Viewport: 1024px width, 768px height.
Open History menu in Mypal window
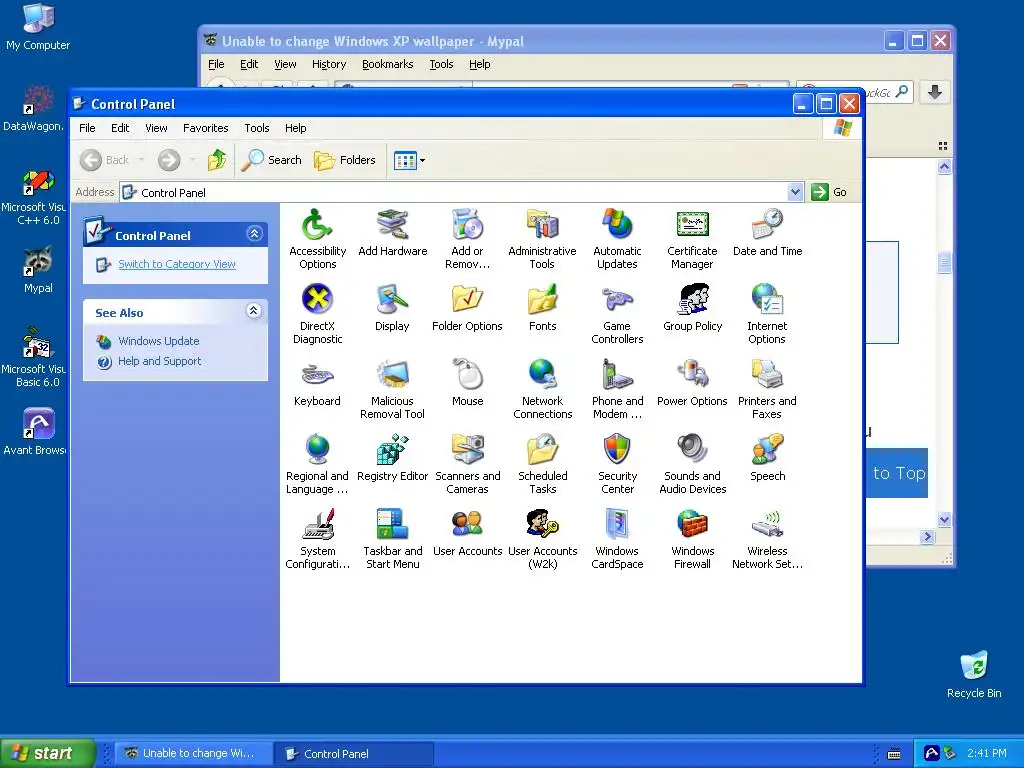[x=328, y=64]
